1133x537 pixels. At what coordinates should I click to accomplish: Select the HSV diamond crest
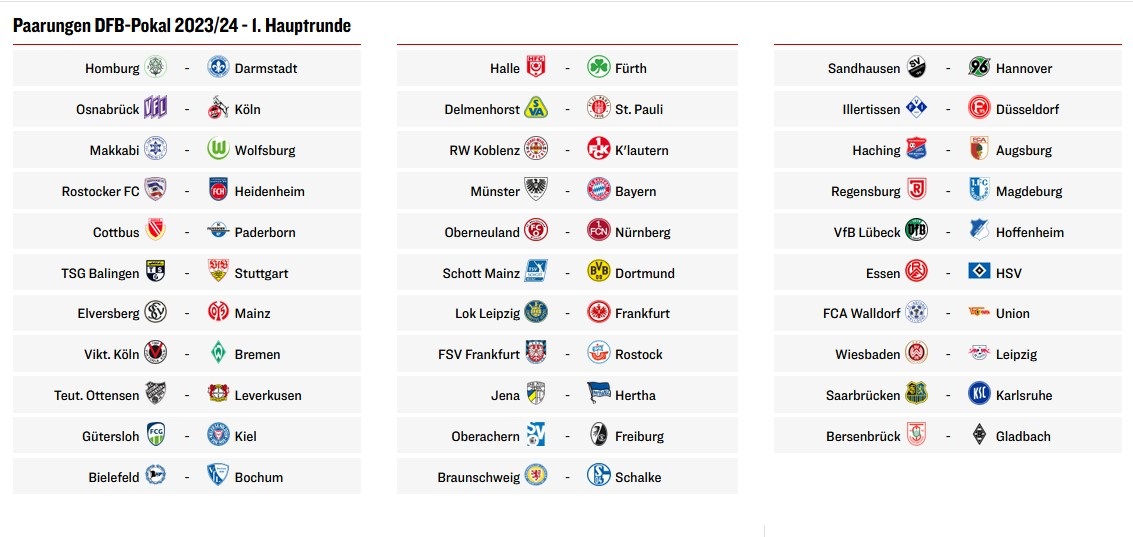pyautogui.click(x=979, y=272)
